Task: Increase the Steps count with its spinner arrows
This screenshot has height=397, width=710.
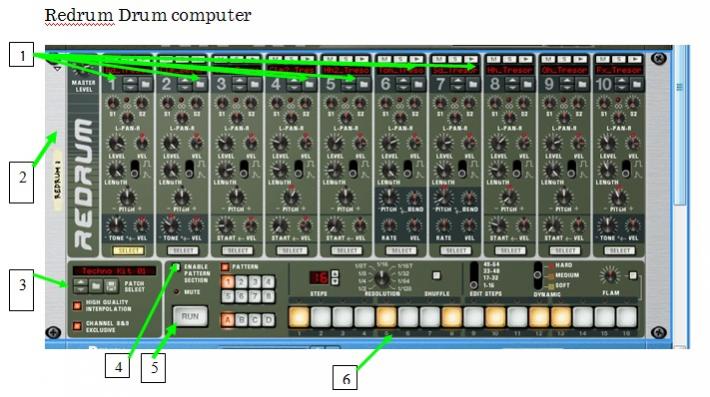Action: point(335,273)
